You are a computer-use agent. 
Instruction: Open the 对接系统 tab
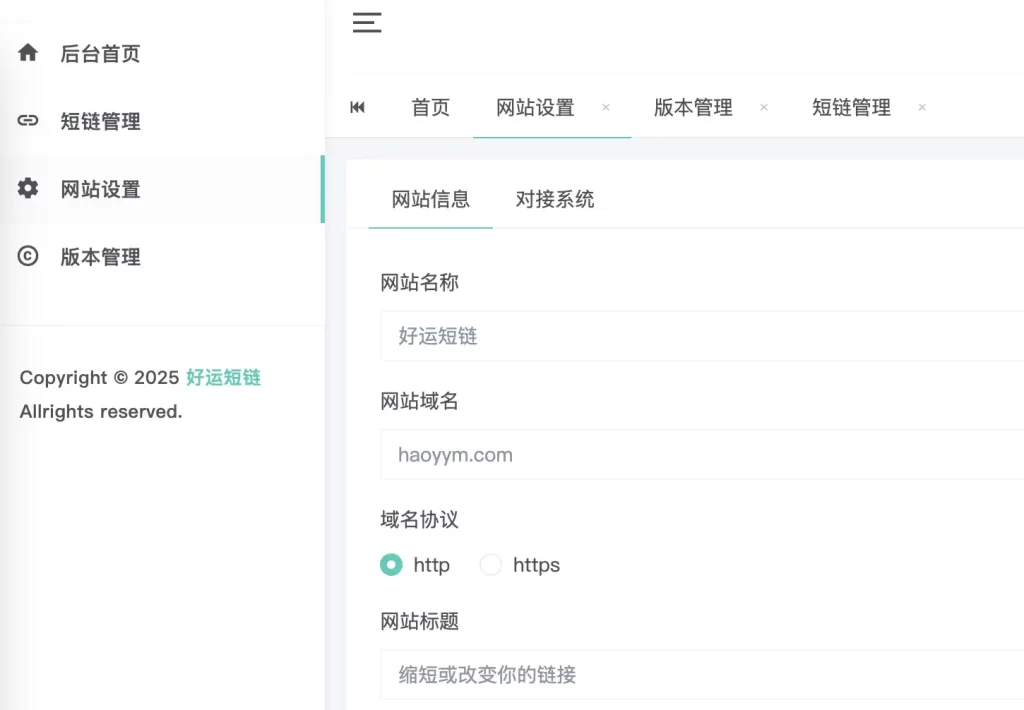tap(555, 200)
